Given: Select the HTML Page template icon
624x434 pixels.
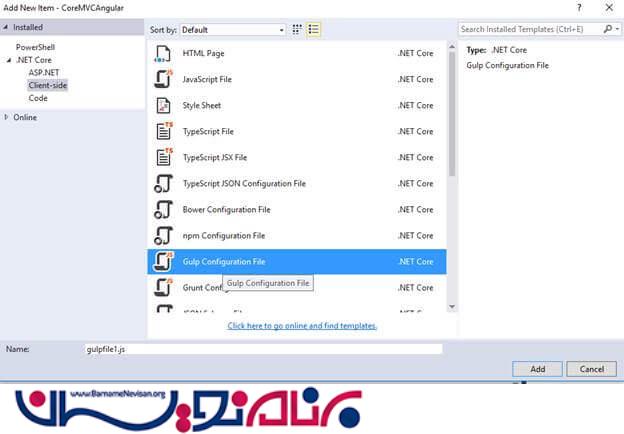Looking at the screenshot, I should (x=163, y=53).
